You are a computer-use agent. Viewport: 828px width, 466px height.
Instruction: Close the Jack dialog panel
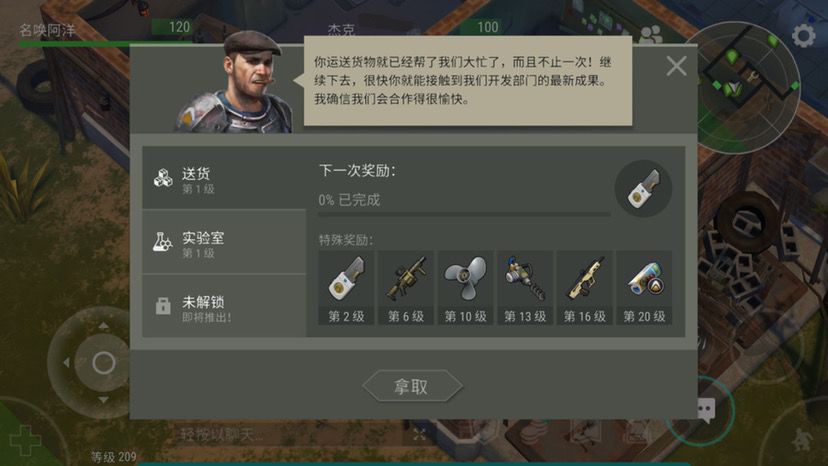[676, 66]
